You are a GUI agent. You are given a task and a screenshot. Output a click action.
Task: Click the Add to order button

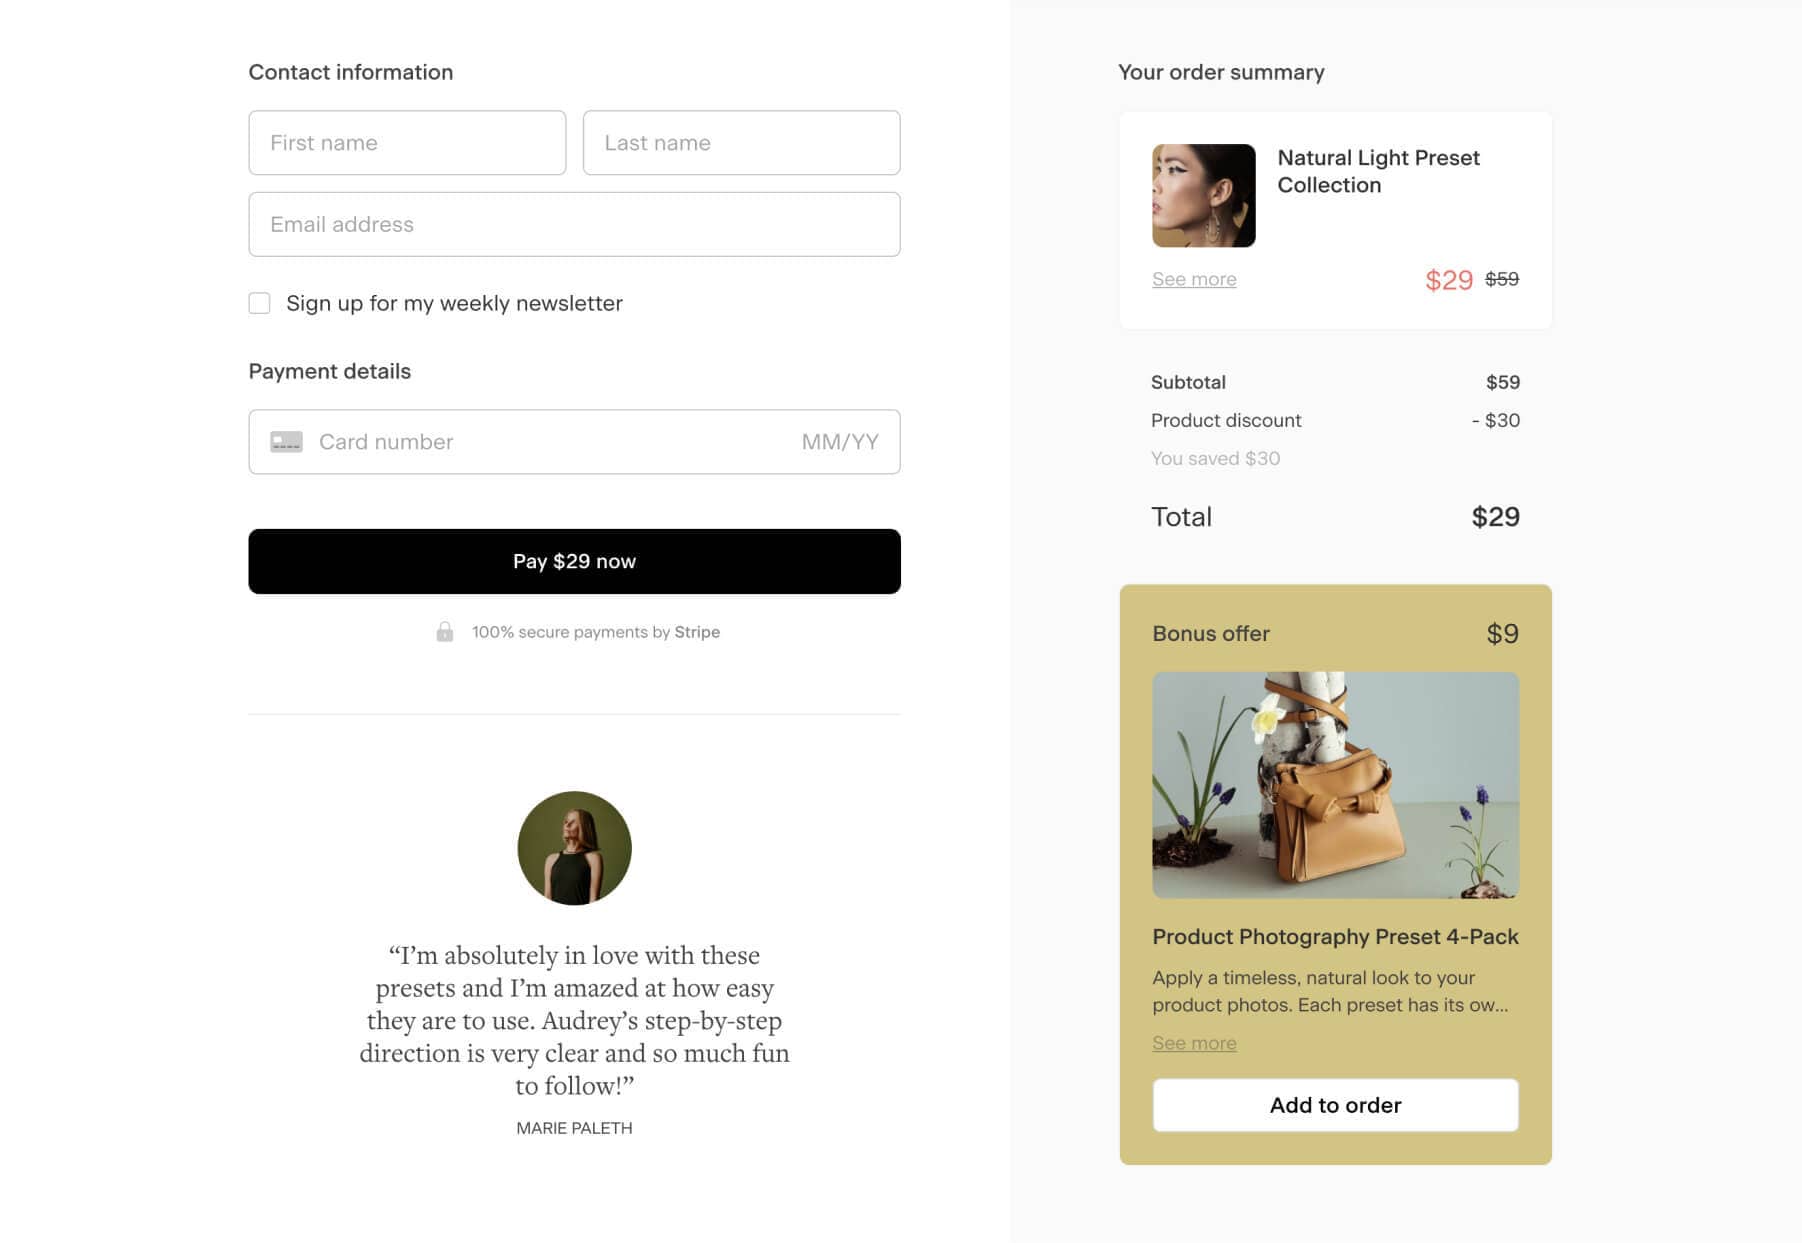1335,1105
